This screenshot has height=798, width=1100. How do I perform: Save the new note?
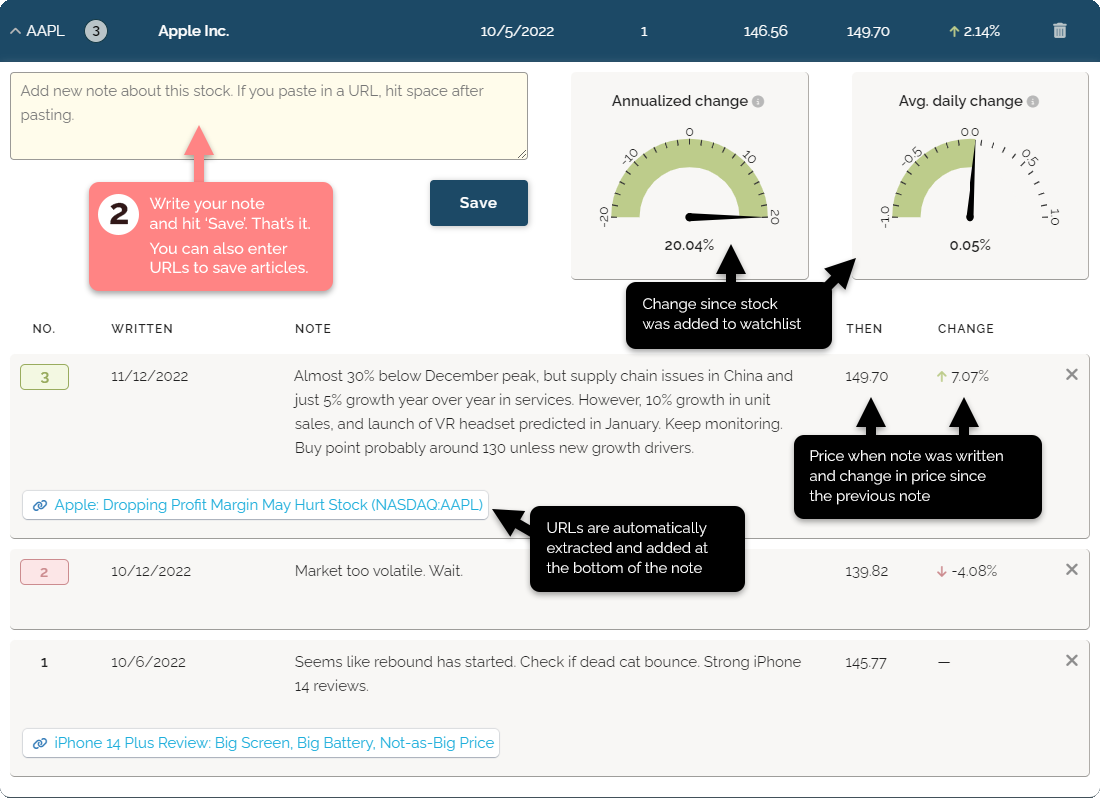[478, 203]
